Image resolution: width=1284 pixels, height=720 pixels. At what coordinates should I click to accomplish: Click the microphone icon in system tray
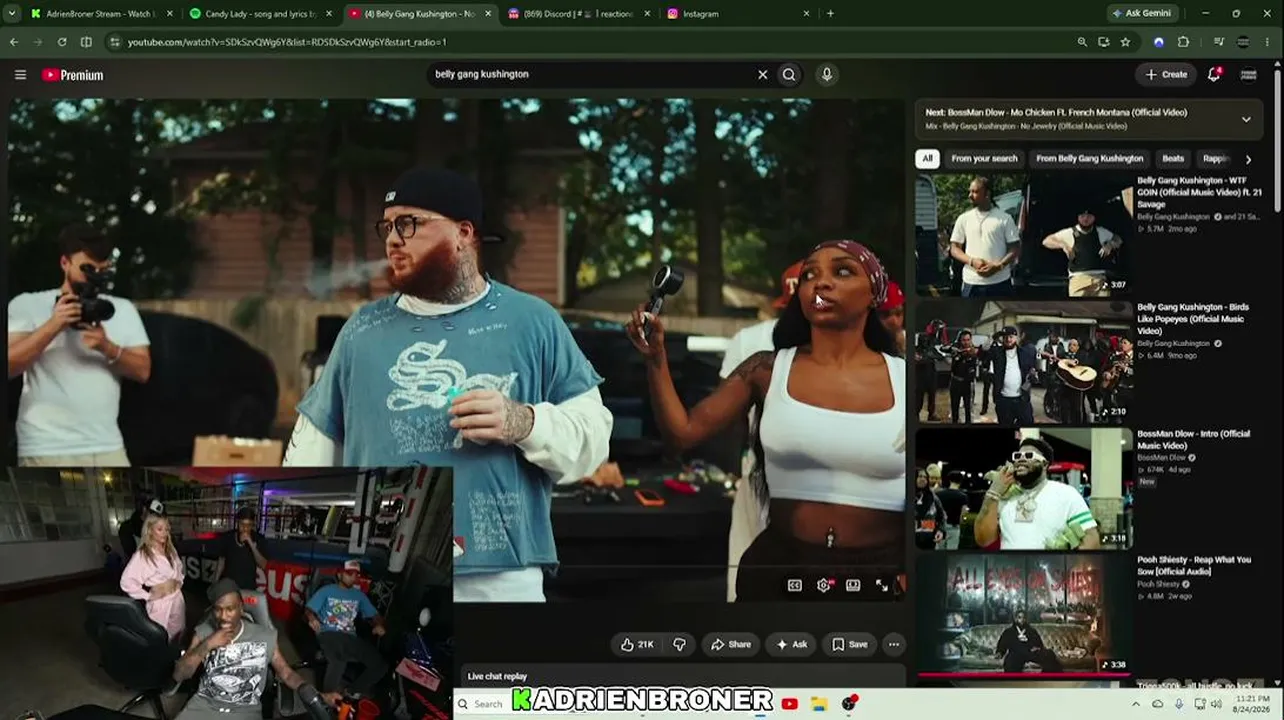click(1179, 704)
